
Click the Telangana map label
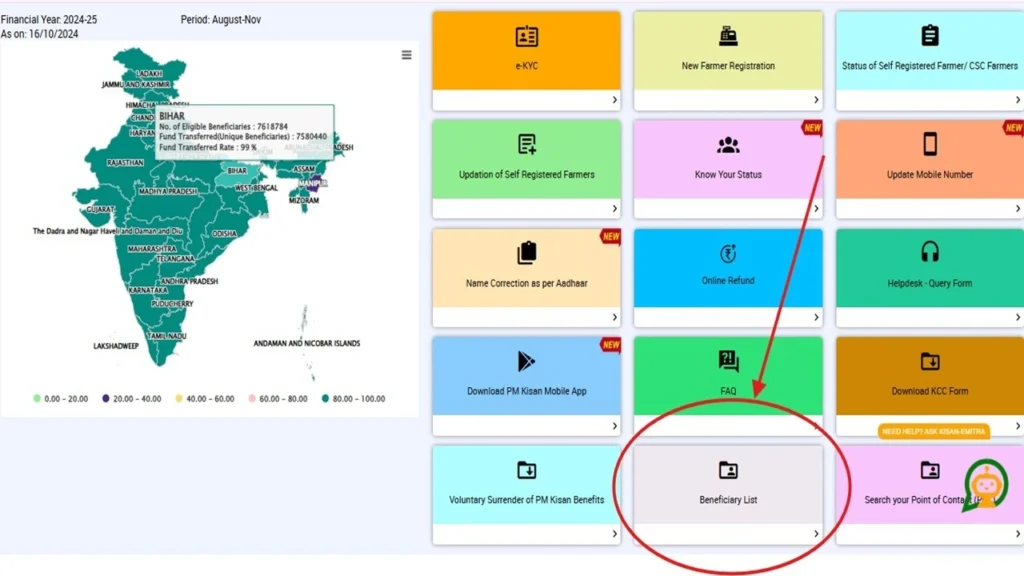pos(176,259)
